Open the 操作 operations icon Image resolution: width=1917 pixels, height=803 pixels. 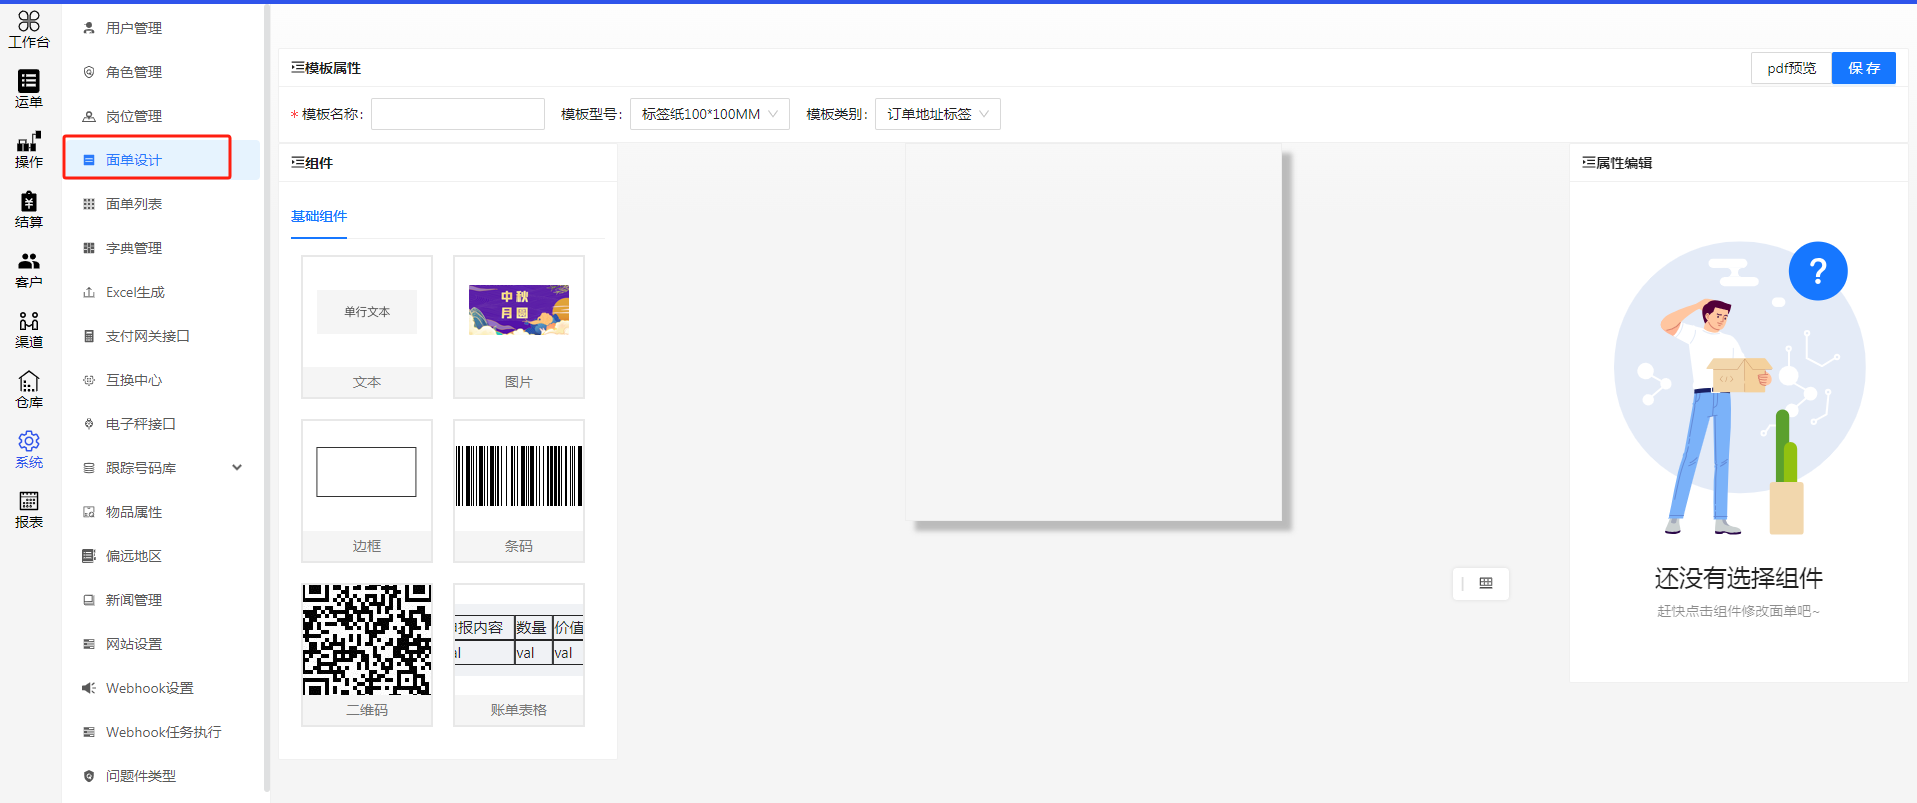point(29,149)
